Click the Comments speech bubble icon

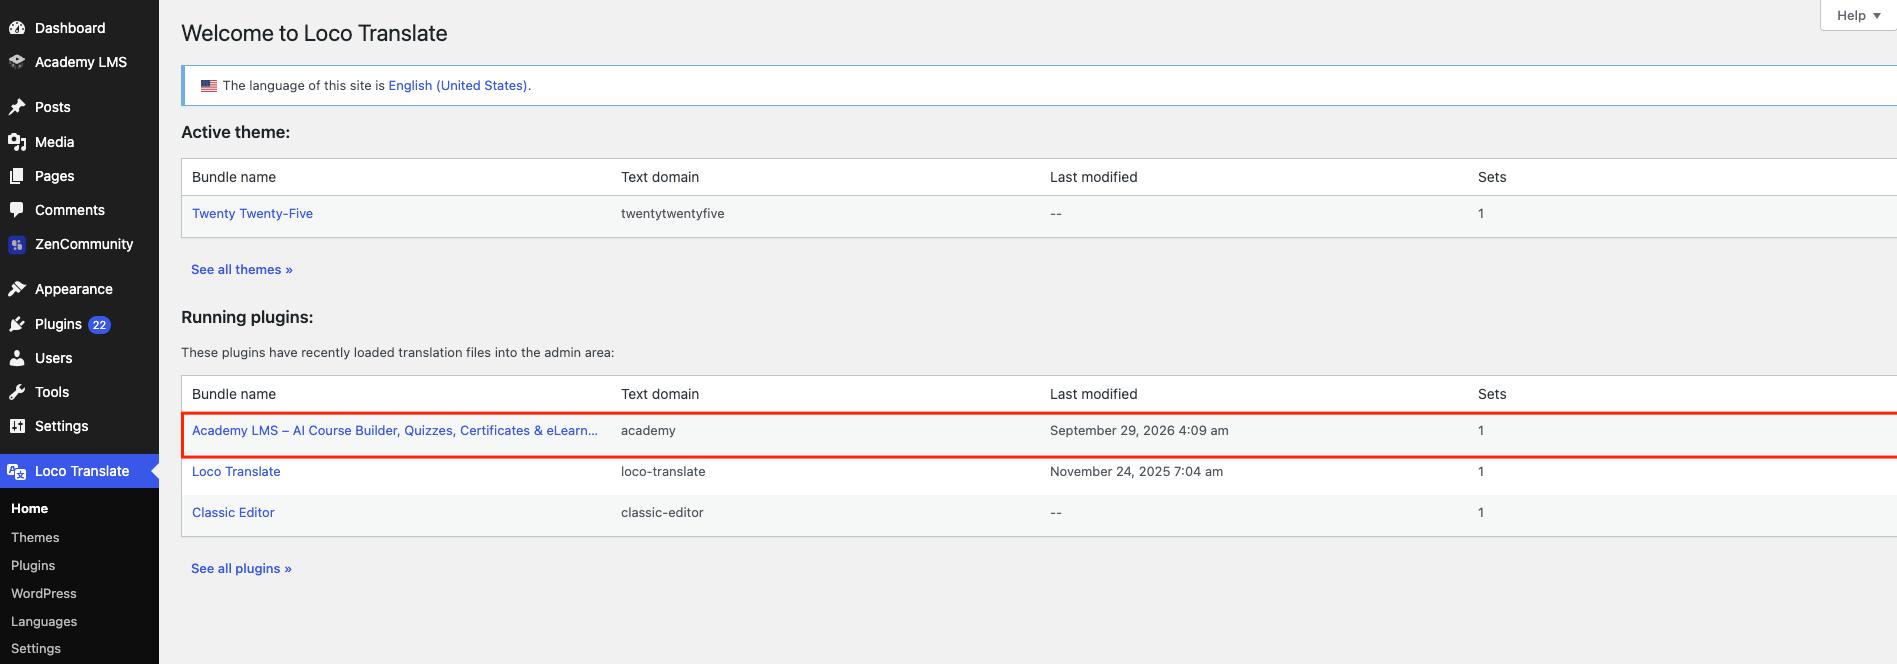(x=17, y=210)
